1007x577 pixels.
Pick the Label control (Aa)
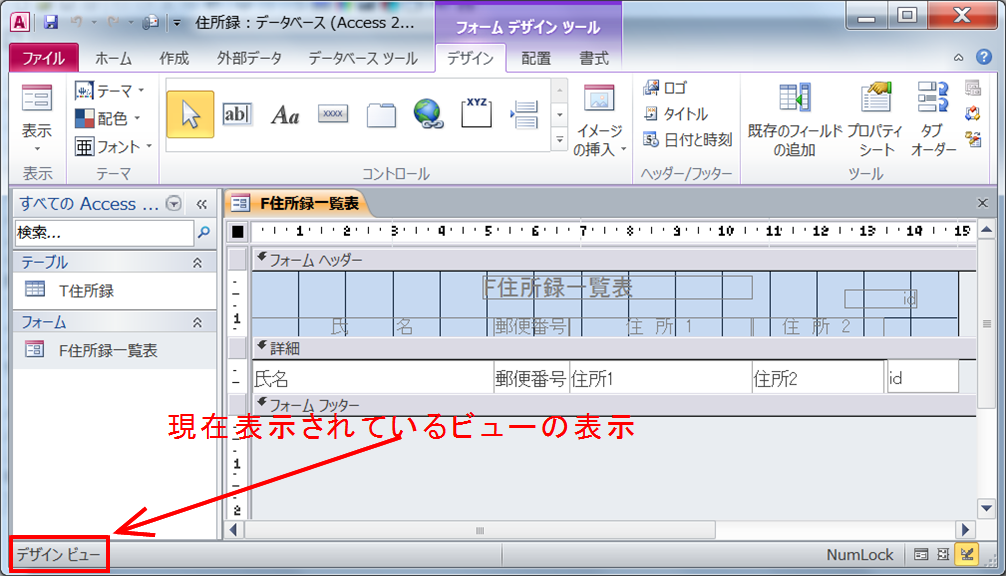point(285,115)
